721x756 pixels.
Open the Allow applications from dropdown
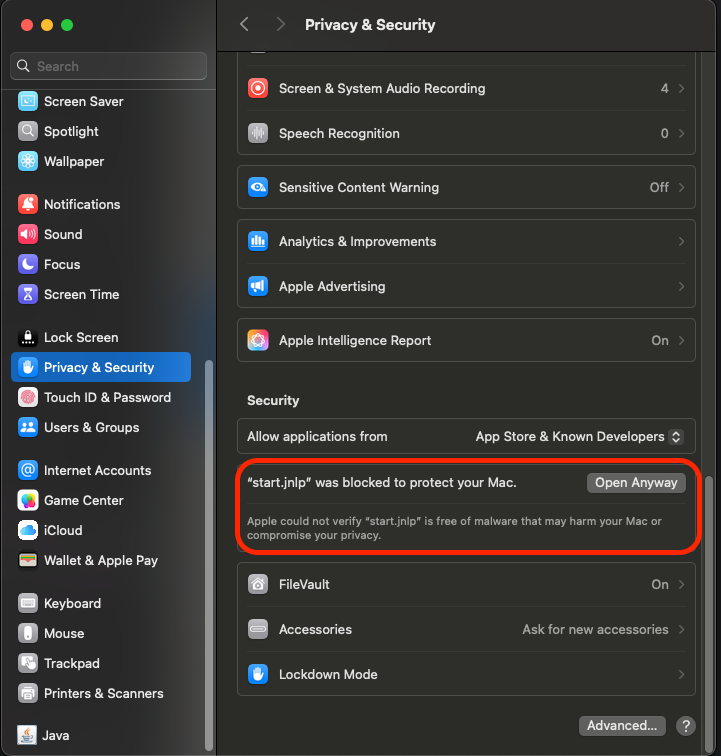(x=579, y=436)
